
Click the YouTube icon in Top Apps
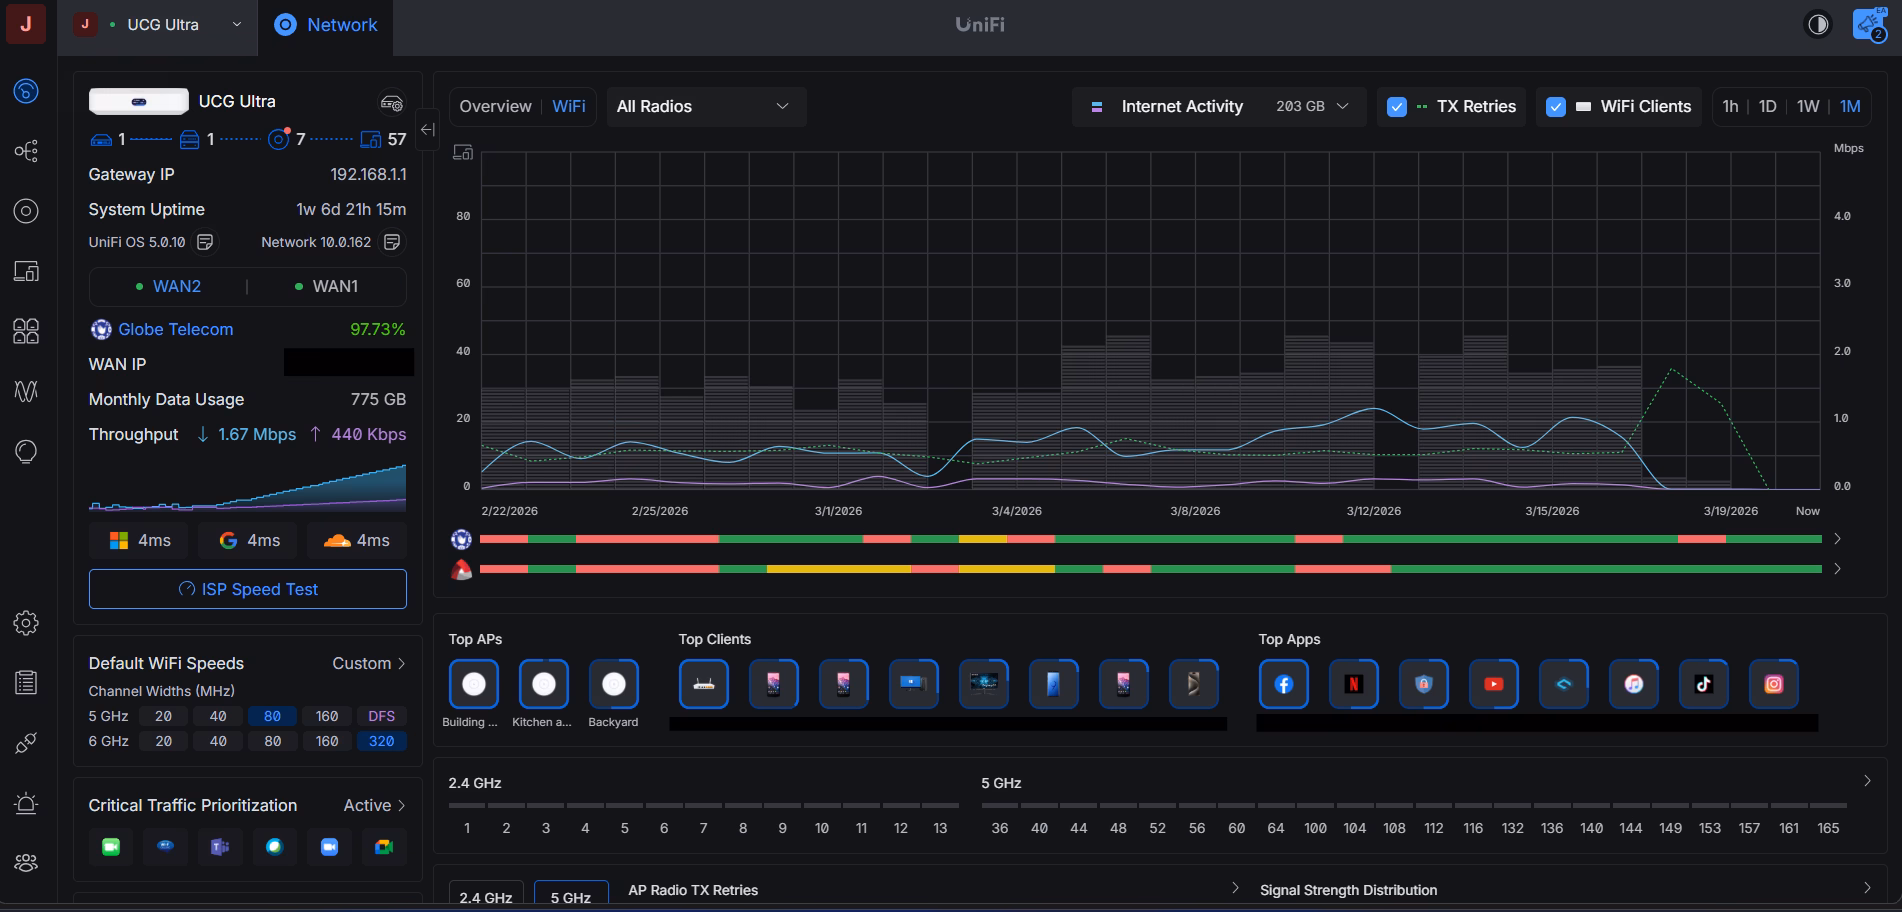point(1494,684)
